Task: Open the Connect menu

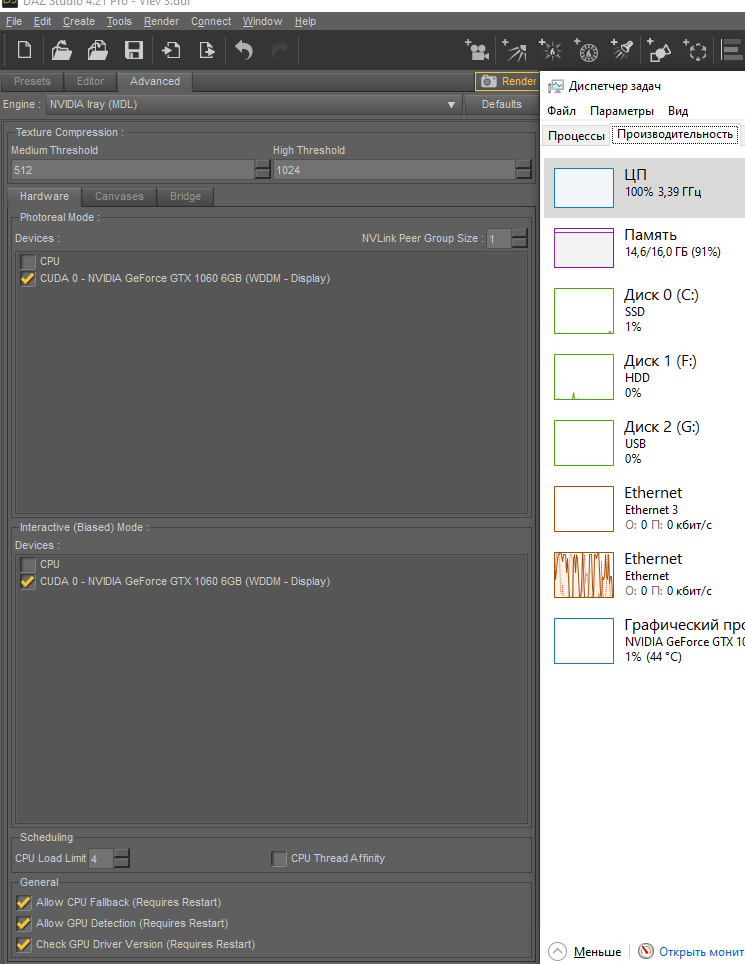Action: (211, 22)
